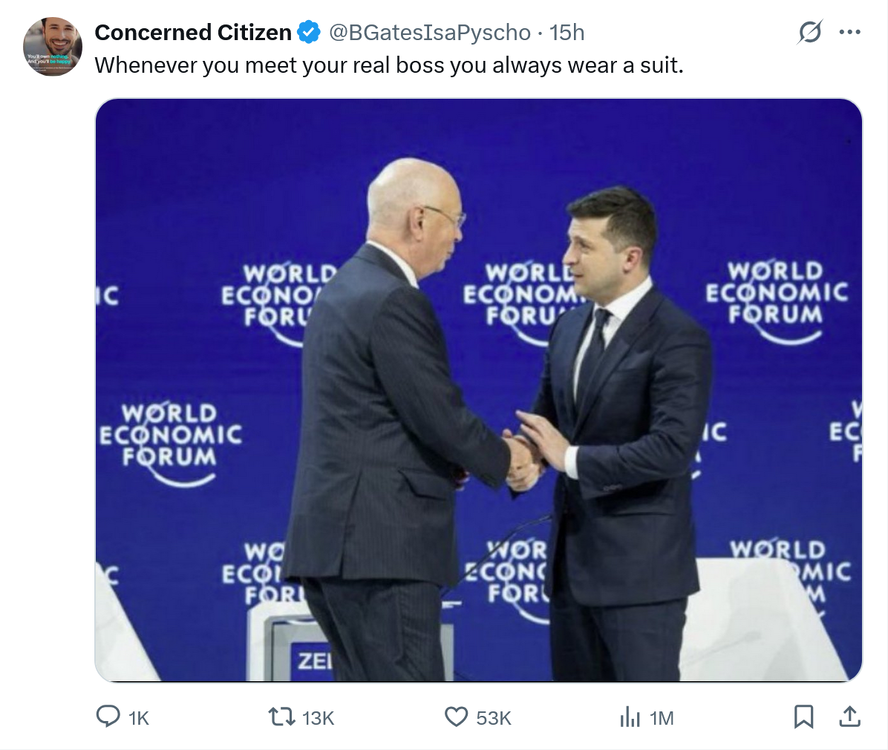Viewport: 888px width, 750px height.
Task: Click the 13K repost count
Action: (x=316, y=717)
